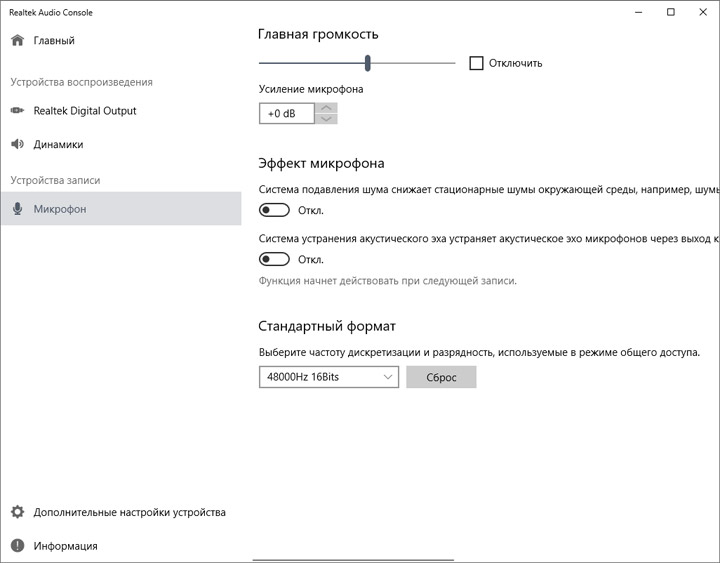Decrease microphone boost with down arrow
The width and height of the screenshot is (720, 563).
tap(326, 119)
